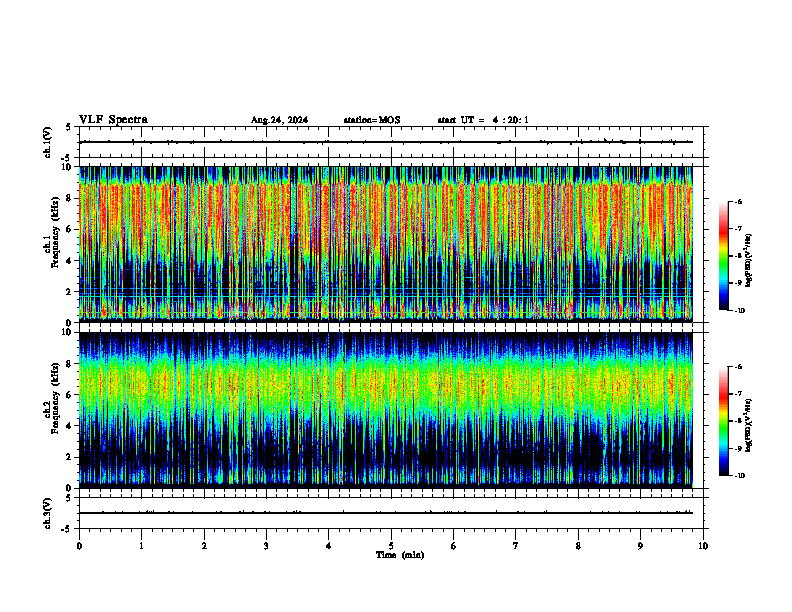This screenshot has height=612, width=792.
Task: Select the ch.1 "Frequency (kHz)" axis label
Action: (55, 232)
